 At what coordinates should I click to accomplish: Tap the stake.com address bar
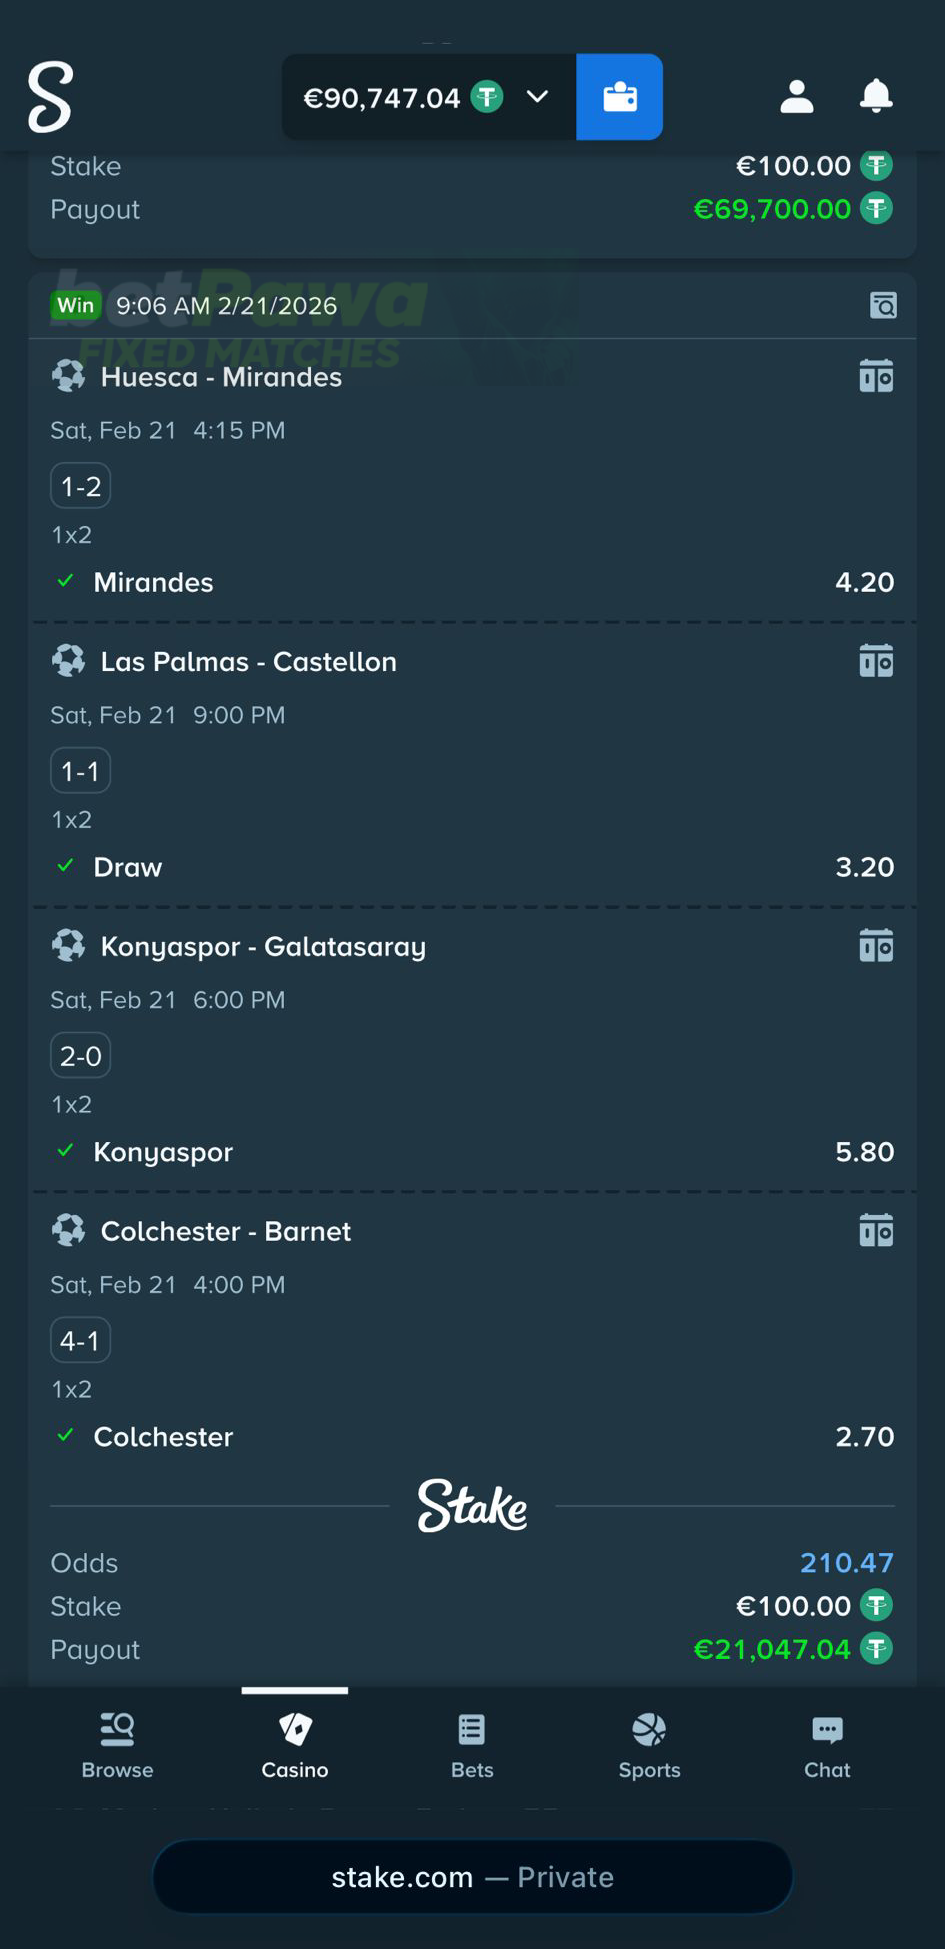click(x=472, y=1877)
